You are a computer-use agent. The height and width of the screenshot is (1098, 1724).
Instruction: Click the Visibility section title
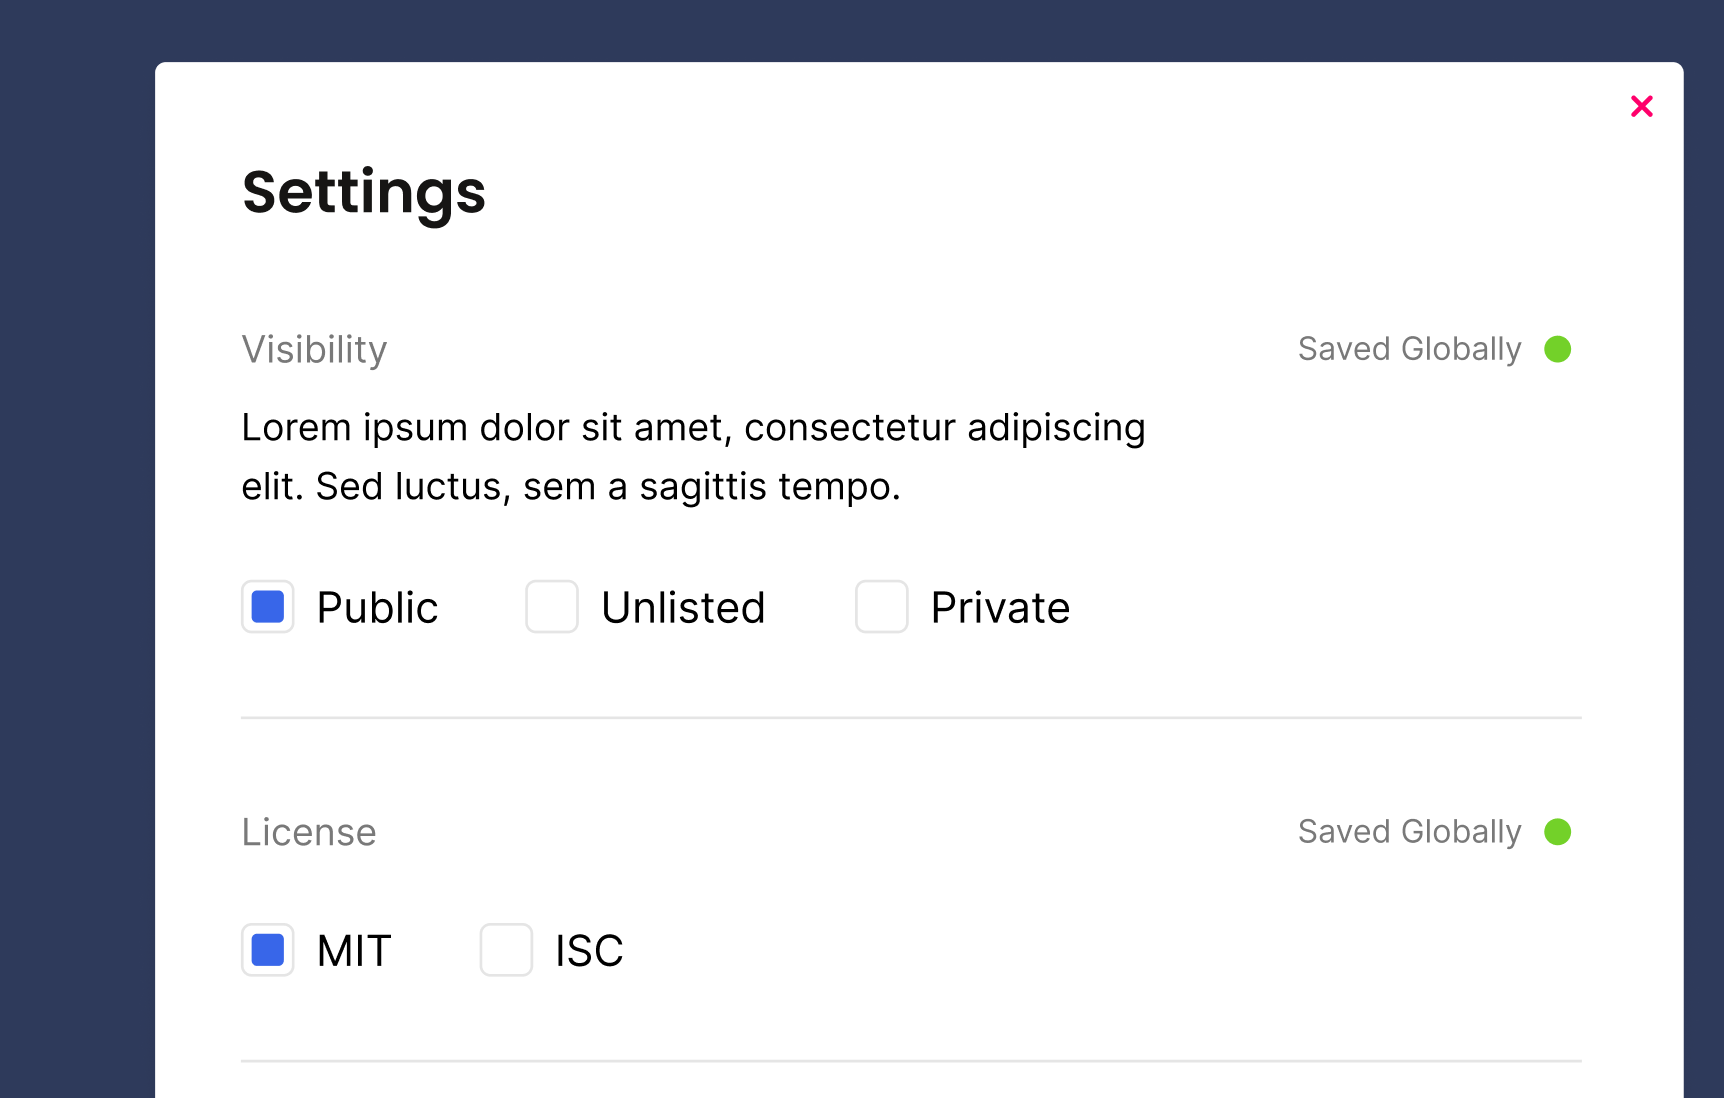(x=314, y=350)
